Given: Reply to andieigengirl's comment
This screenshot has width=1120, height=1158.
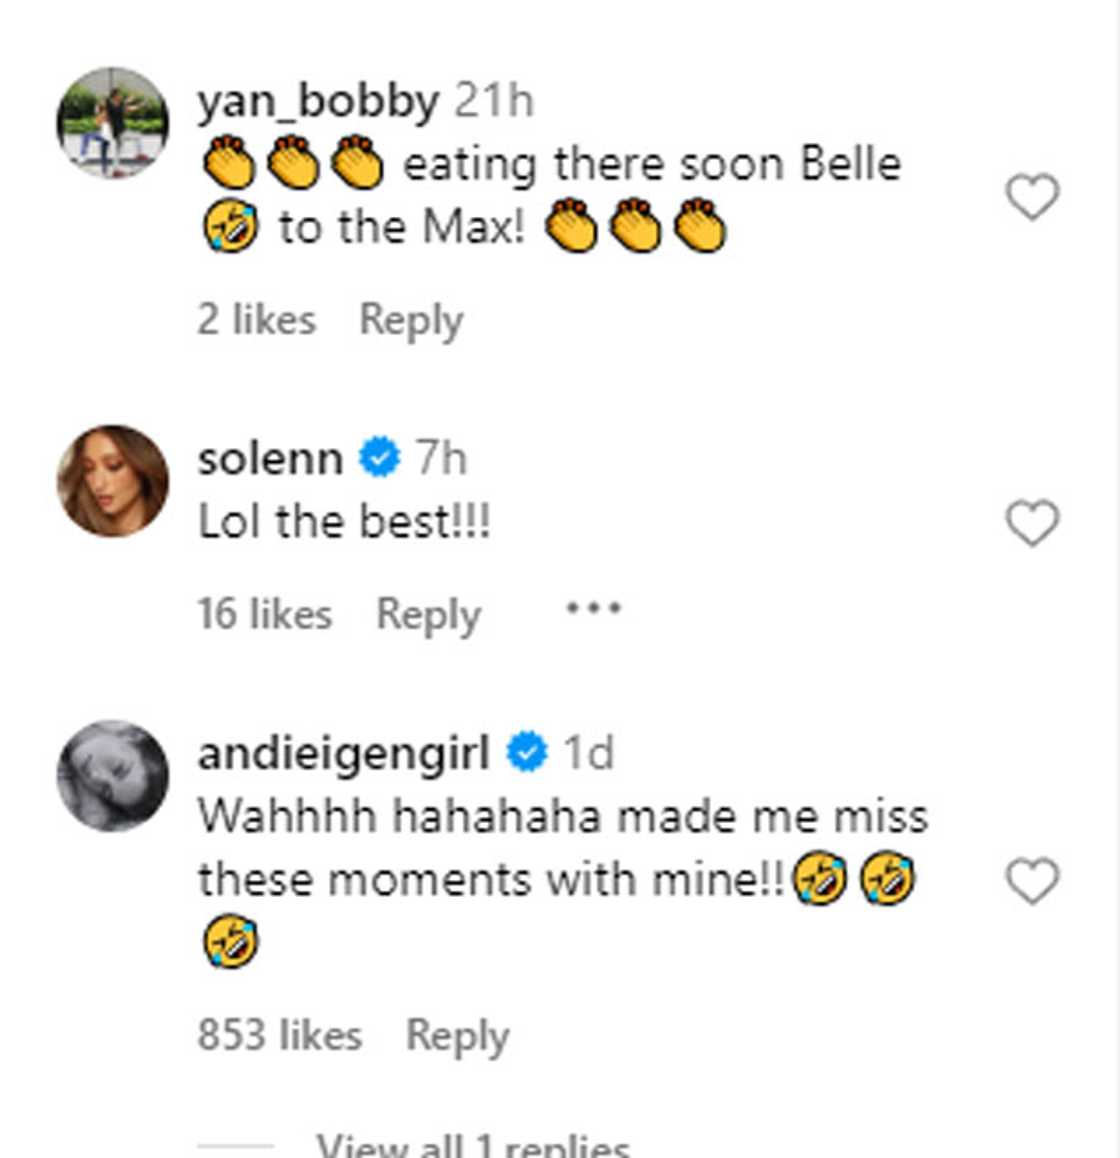Looking at the screenshot, I should (x=457, y=1035).
